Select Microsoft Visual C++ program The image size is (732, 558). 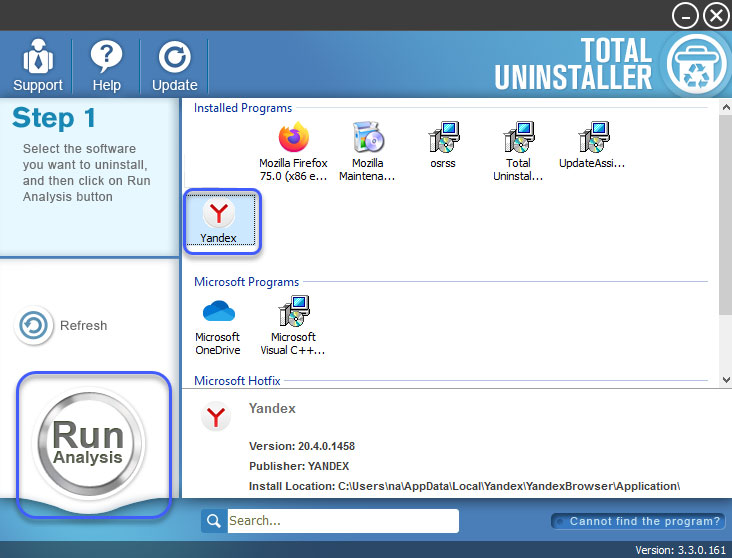293,326
